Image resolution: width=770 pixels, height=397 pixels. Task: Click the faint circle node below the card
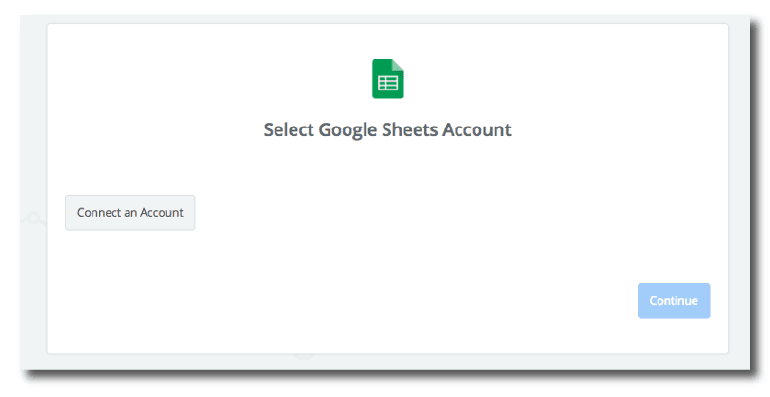(x=304, y=355)
